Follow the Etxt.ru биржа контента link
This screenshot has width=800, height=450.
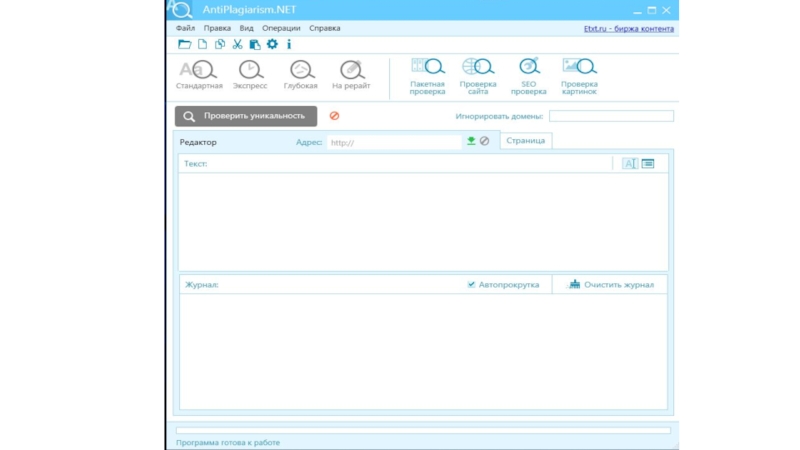[x=628, y=29]
